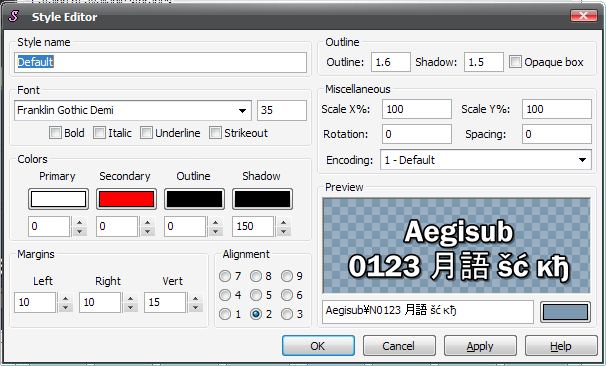Image resolution: width=606 pixels, height=366 pixels.
Task: Click the Scale X% input field
Action: [417, 109]
